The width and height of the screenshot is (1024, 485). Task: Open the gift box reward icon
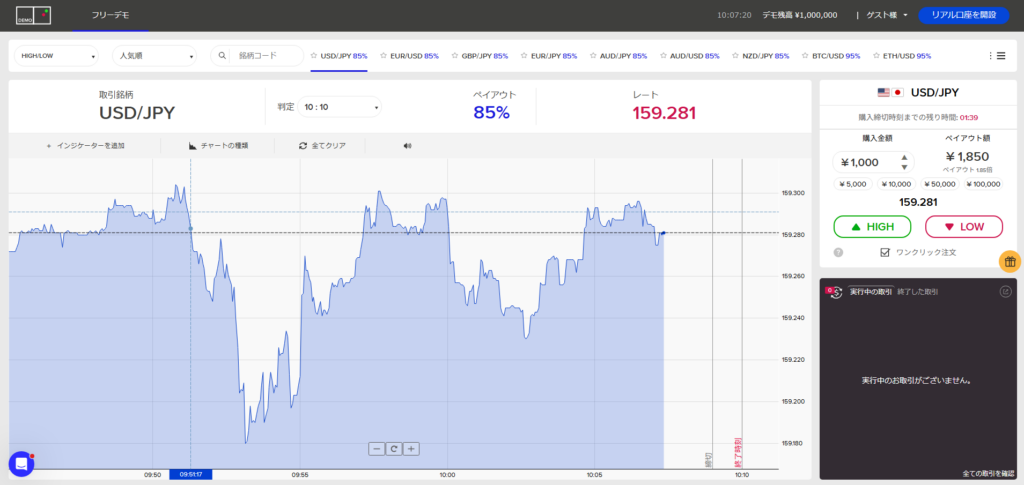1009,262
